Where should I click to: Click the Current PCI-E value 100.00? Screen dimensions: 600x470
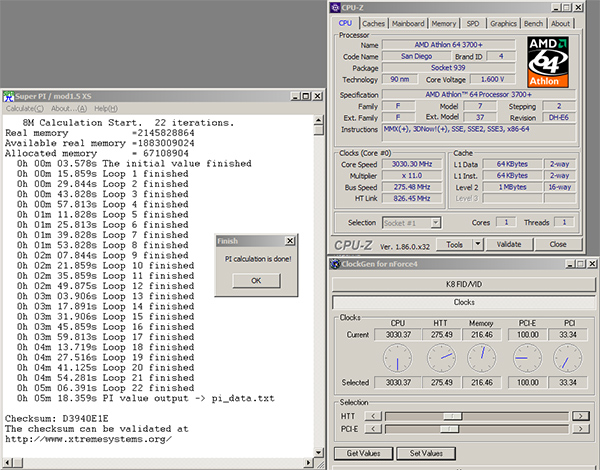coord(527,335)
